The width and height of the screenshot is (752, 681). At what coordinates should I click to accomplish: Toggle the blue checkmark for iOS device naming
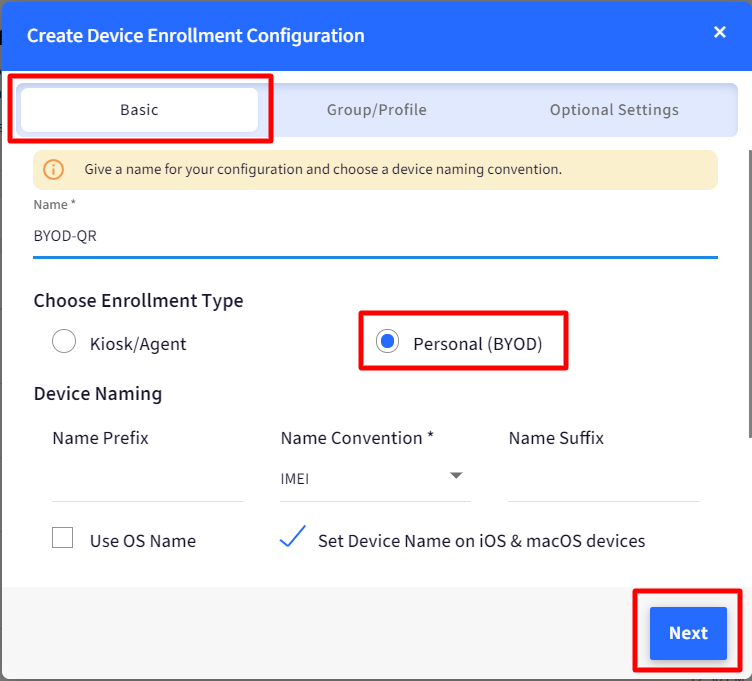(x=293, y=537)
